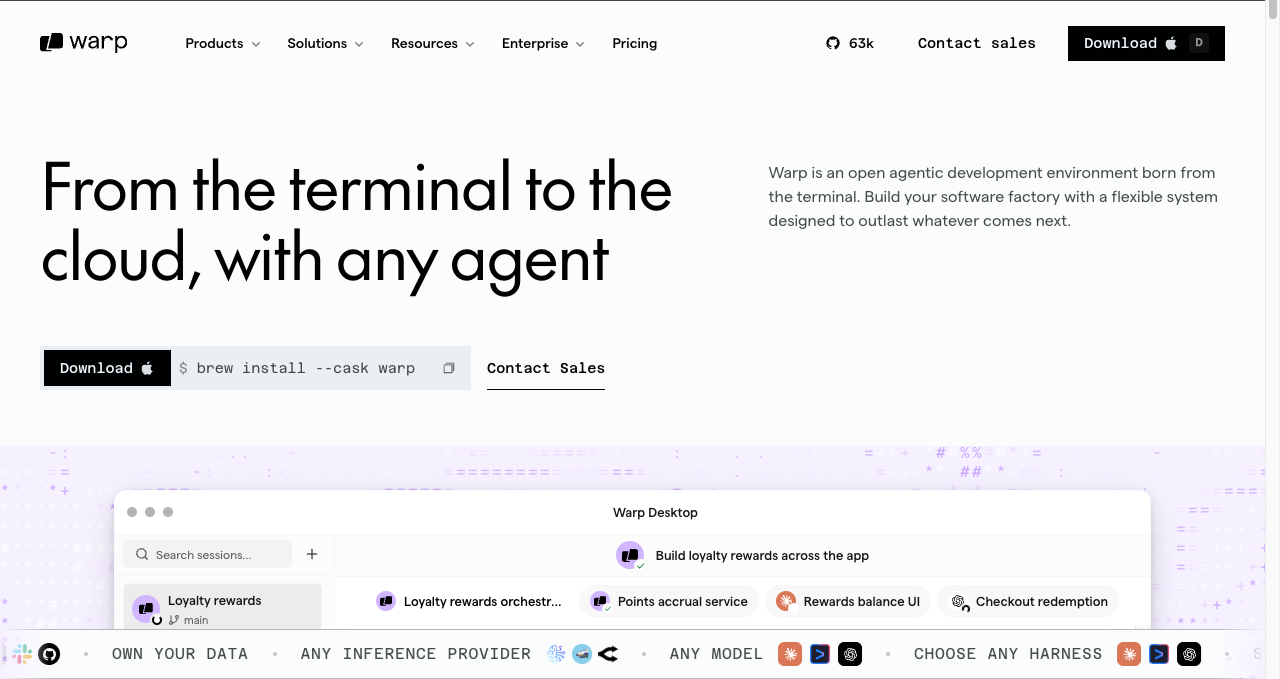Click the OpenAI icon after ANY MODEL
The height and width of the screenshot is (679, 1280).
850,654
